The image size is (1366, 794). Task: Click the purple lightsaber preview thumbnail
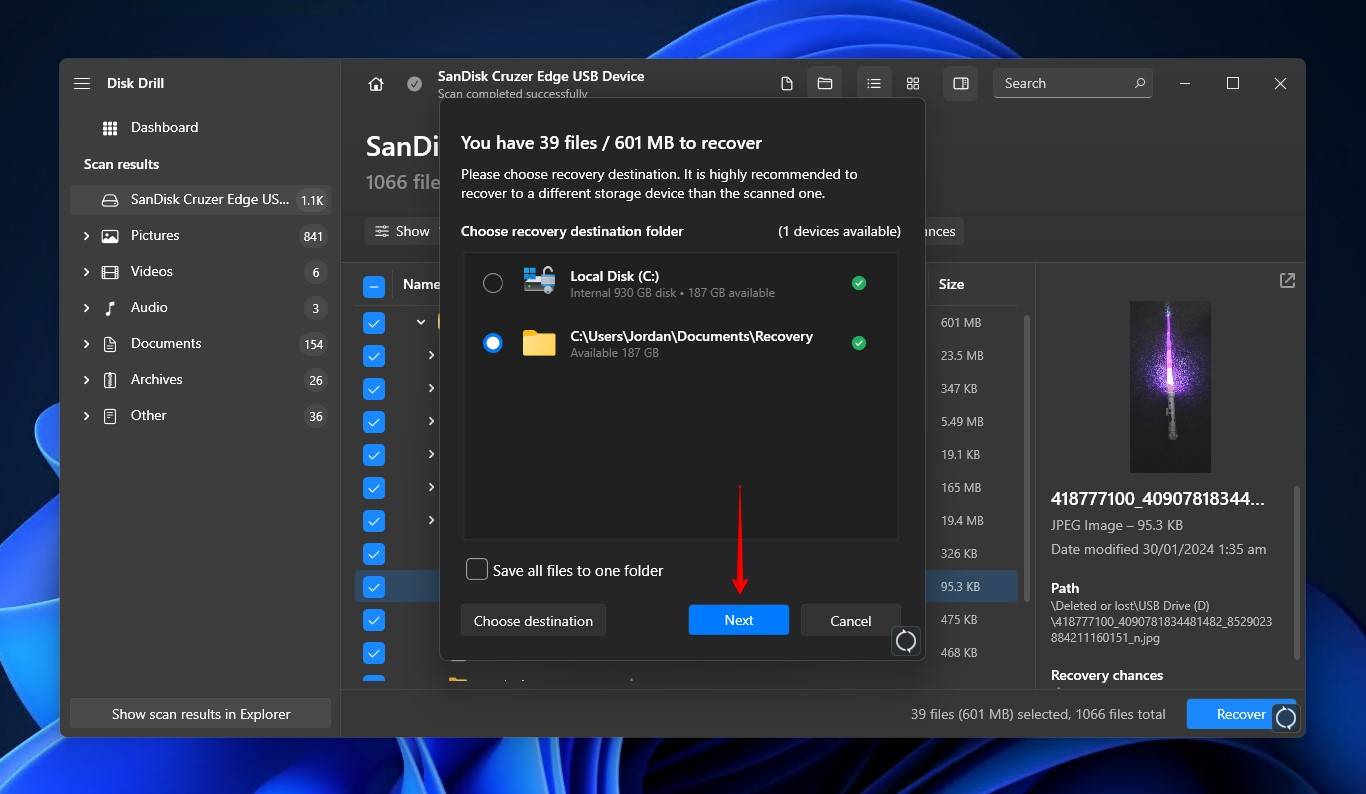[1170, 387]
